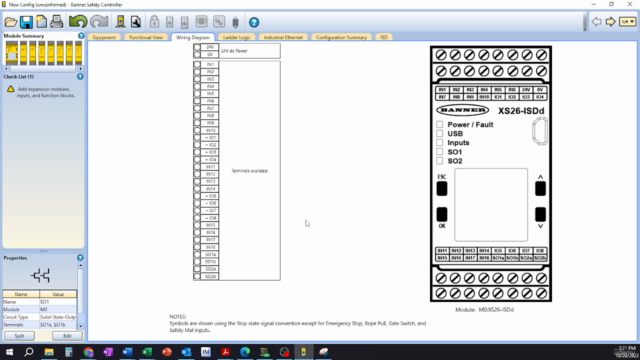
Task: Switch to the ISD tab
Action: [x=384, y=37]
